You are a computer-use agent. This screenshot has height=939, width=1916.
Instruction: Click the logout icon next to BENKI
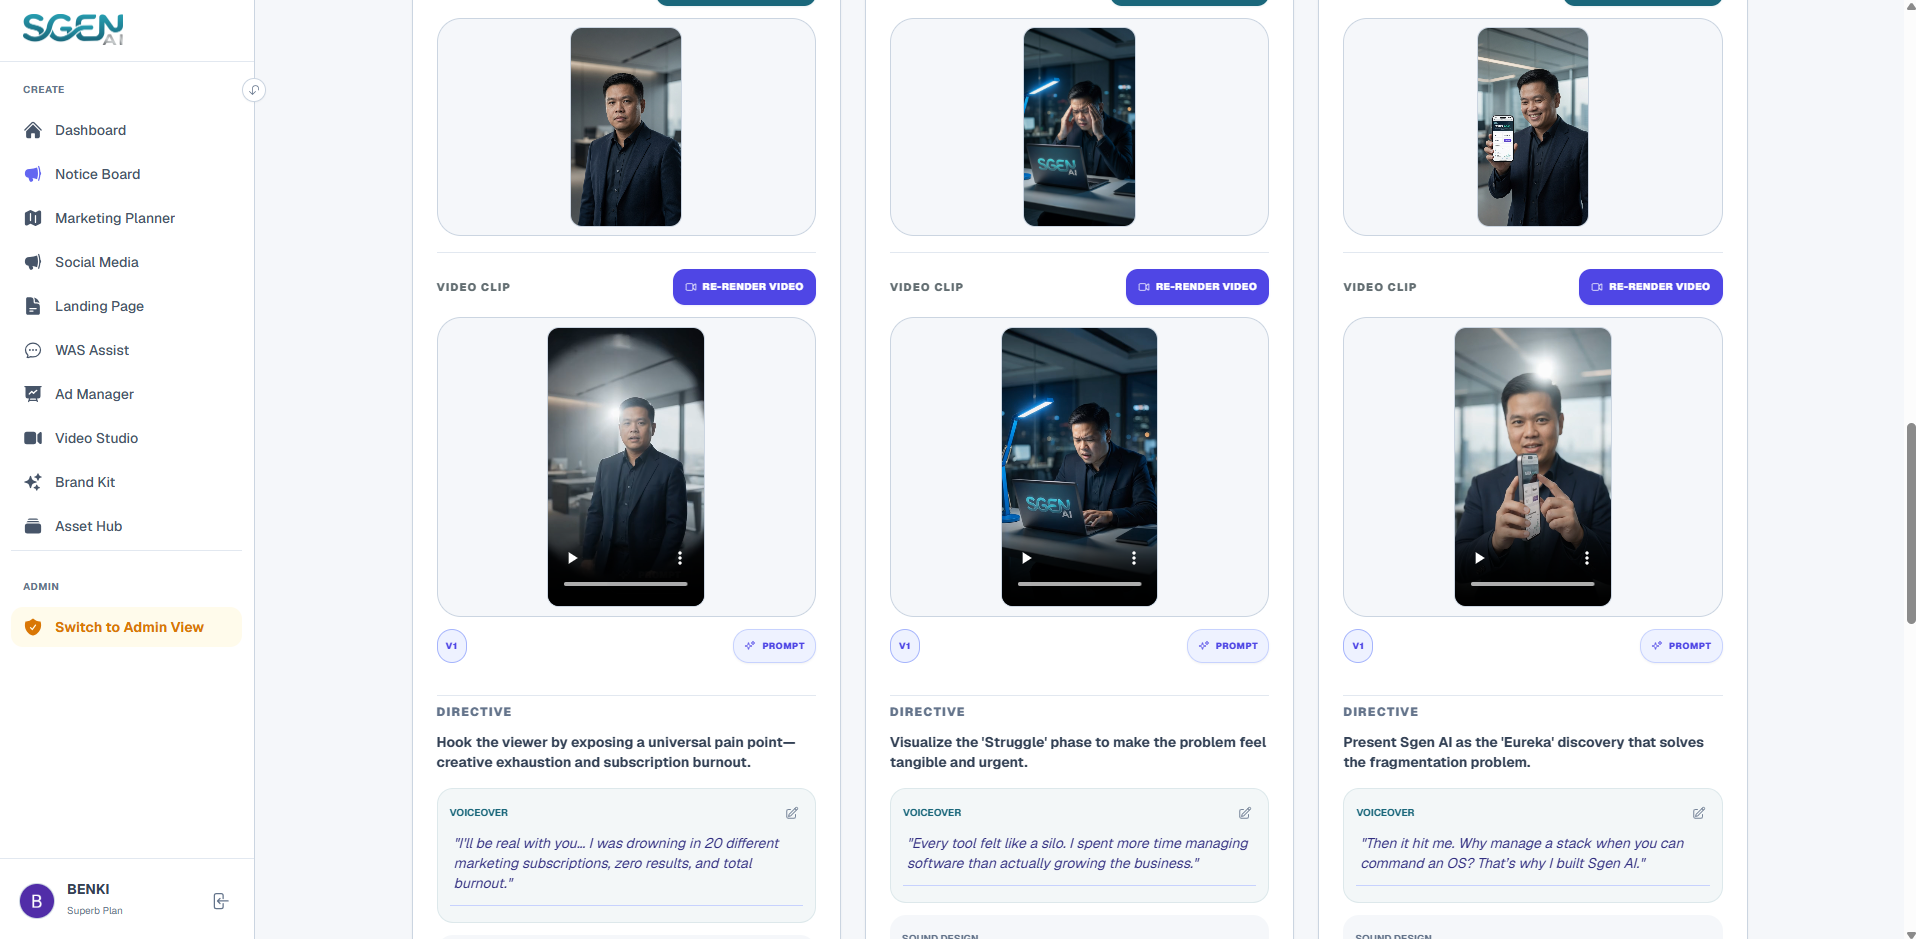221,901
